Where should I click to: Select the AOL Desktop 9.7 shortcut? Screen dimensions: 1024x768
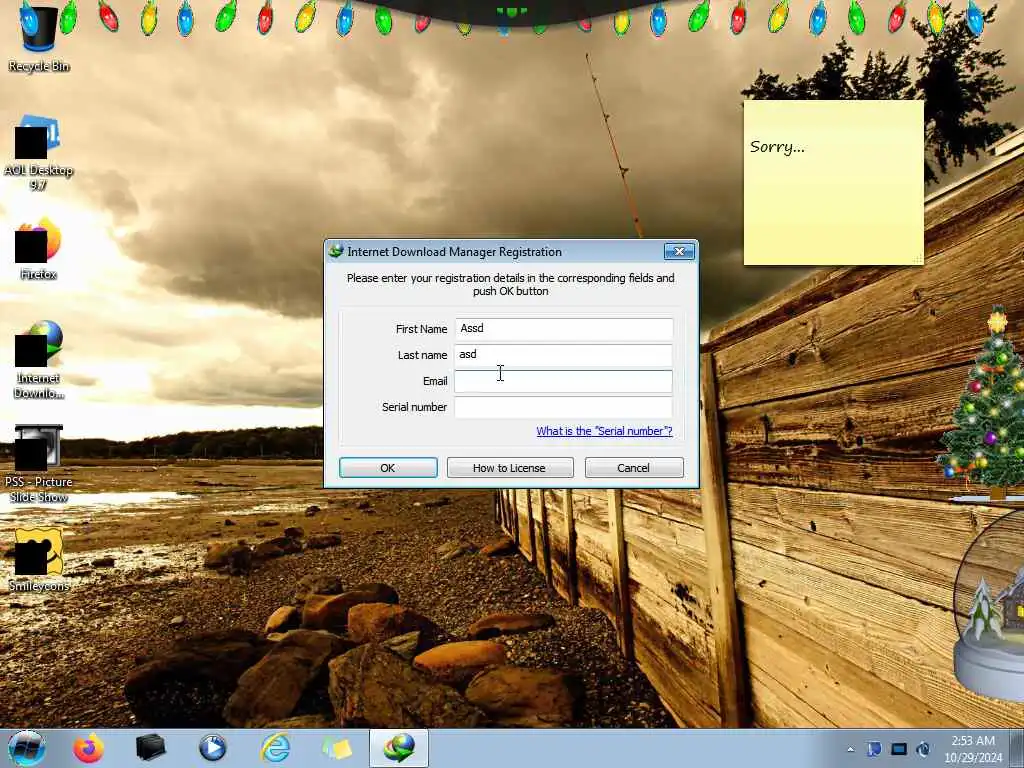click(38, 153)
